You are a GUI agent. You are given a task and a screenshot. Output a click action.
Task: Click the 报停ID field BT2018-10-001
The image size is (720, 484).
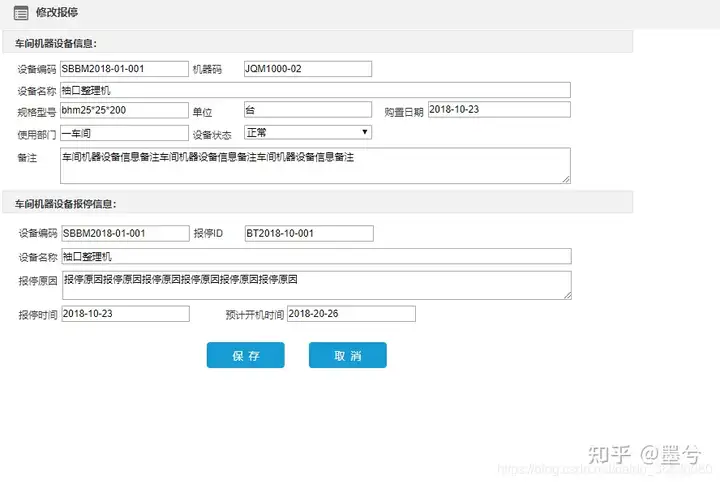coord(309,233)
